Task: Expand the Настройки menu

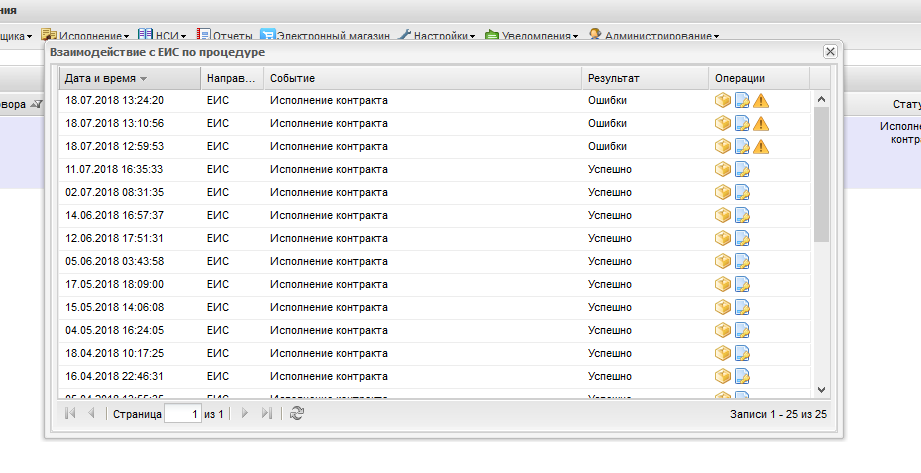Action: coord(436,36)
